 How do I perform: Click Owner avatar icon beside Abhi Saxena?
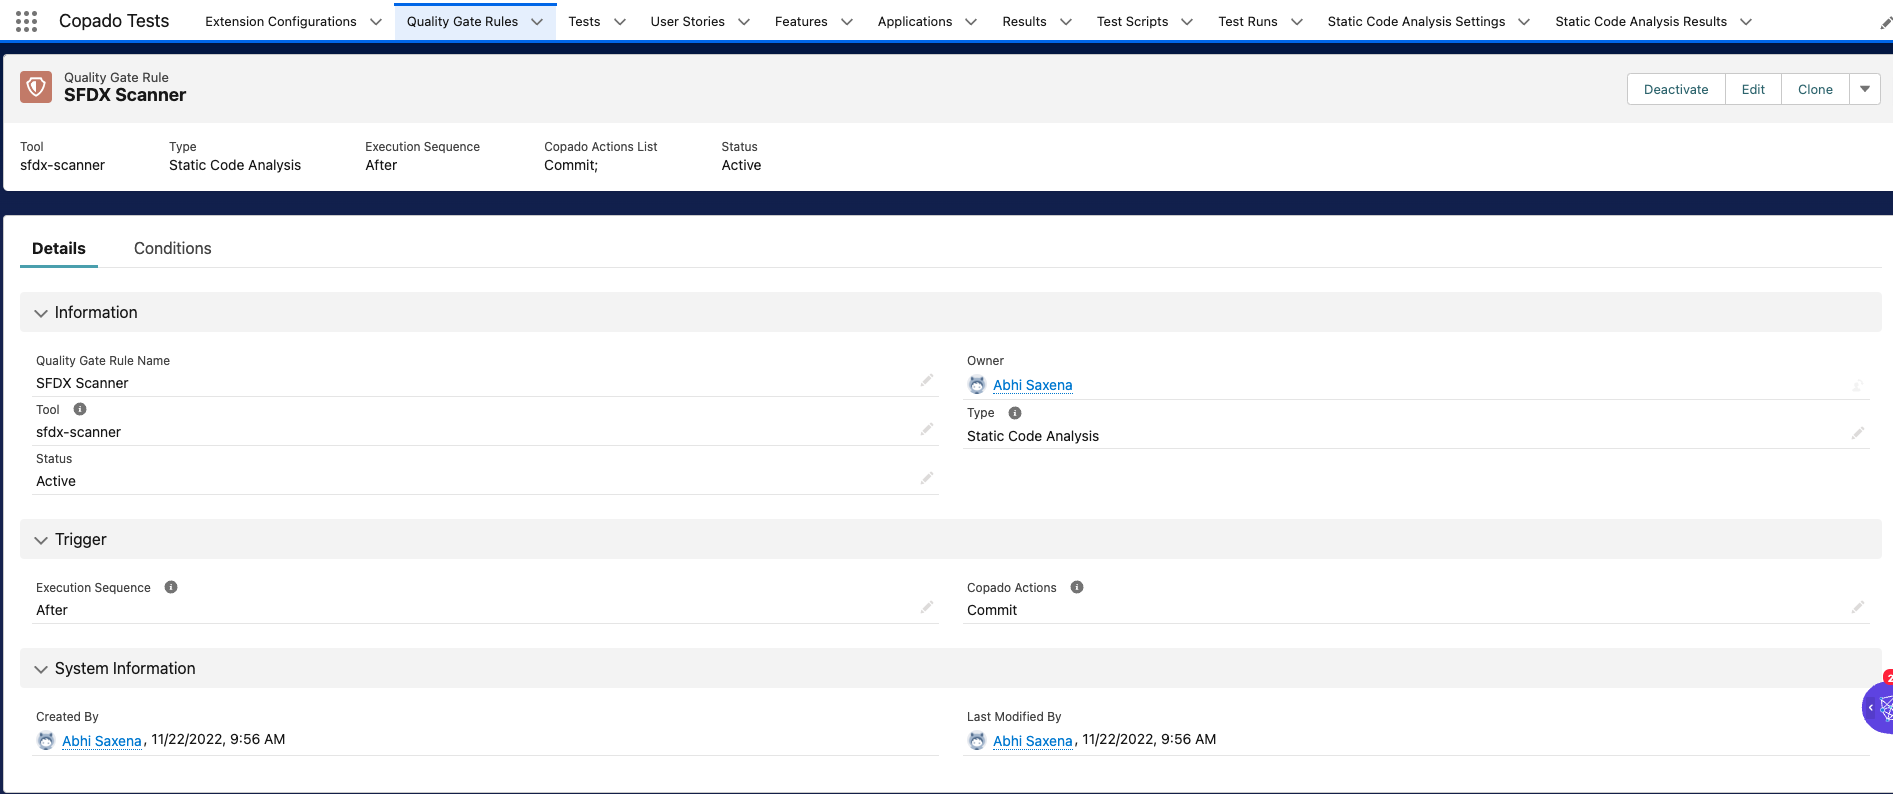point(977,385)
